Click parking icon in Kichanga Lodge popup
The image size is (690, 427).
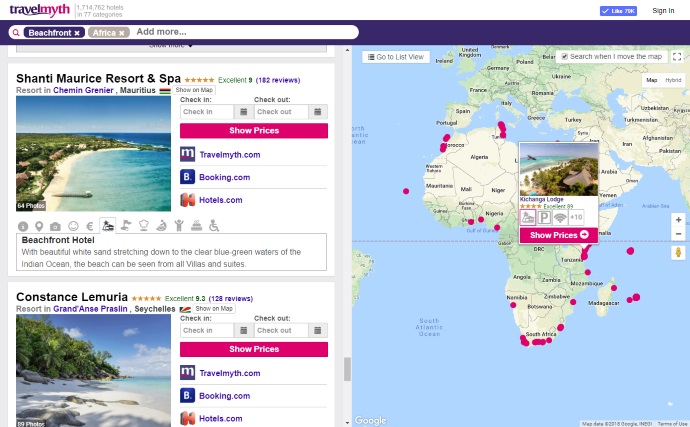(544, 217)
